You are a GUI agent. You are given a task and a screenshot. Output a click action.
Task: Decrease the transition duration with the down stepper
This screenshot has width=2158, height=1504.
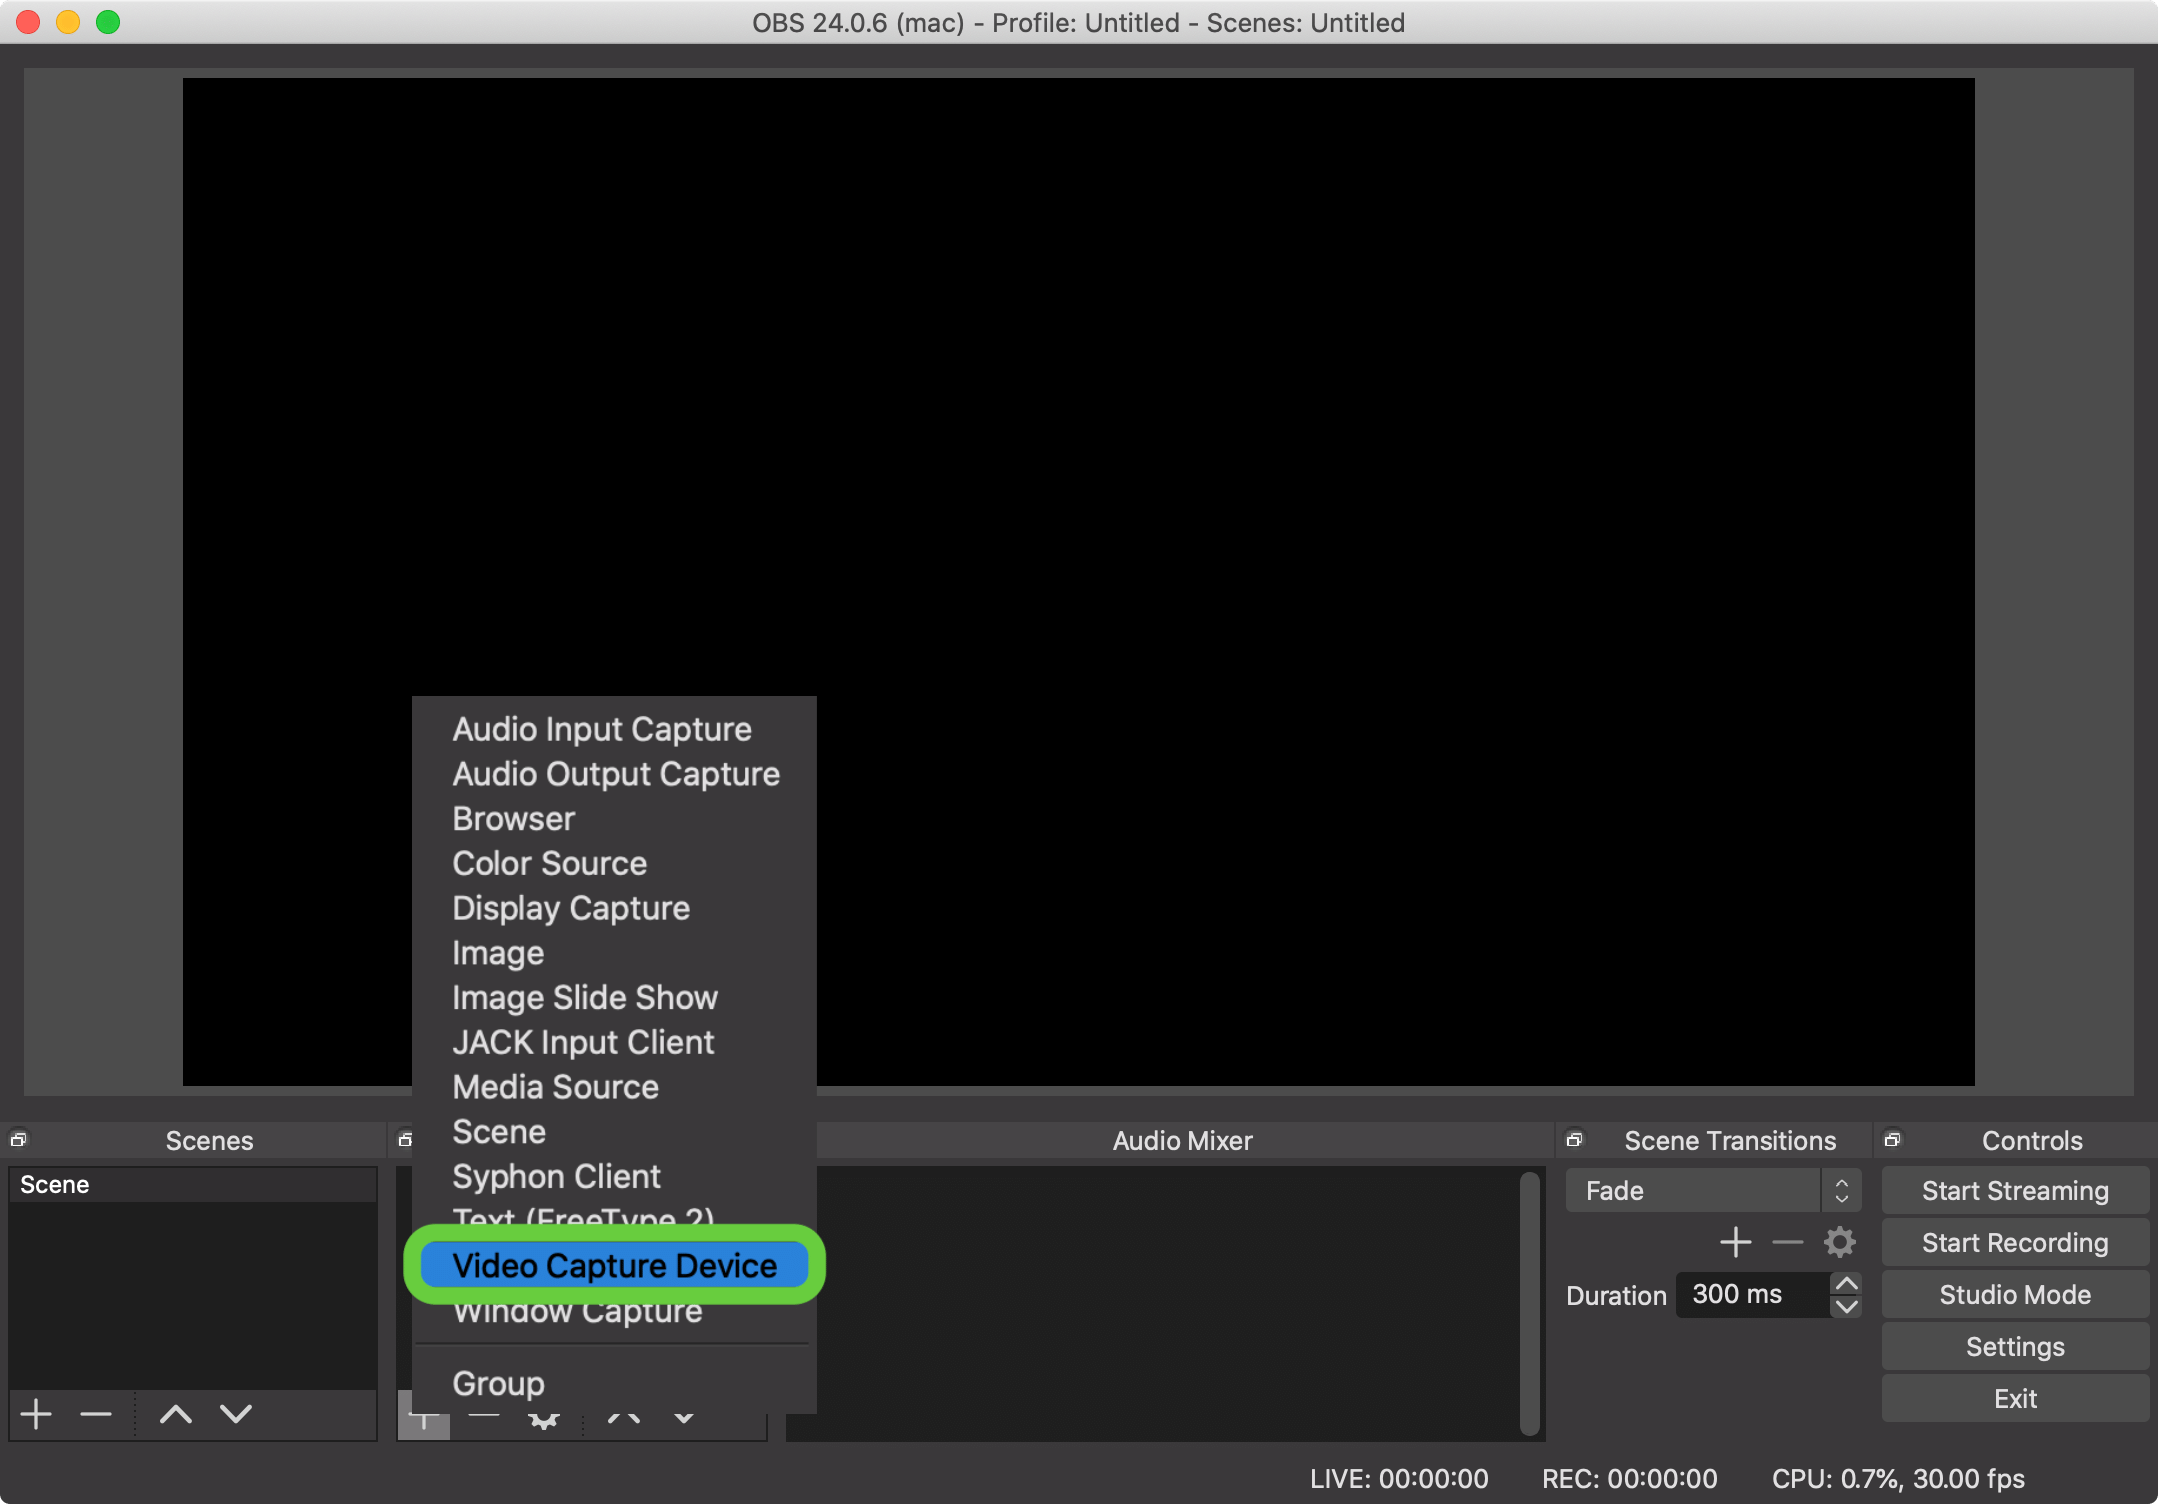pyautogui.click(x=1846, y=1306)
